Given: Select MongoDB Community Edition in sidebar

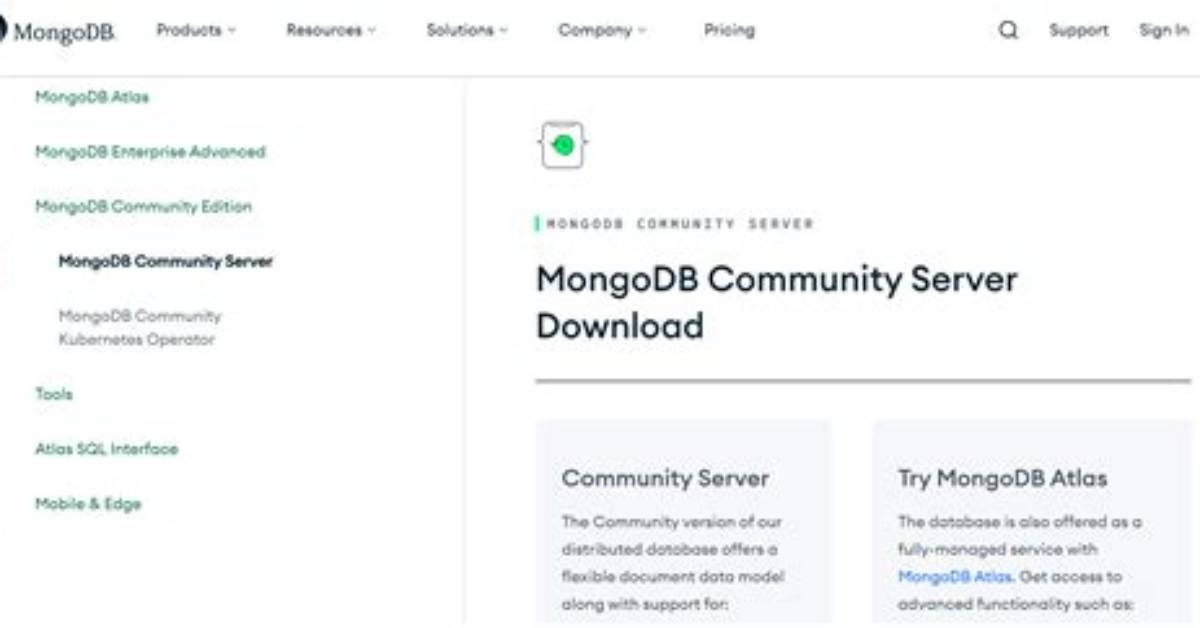Looking at the screenshot, I should tap(143, 206).
